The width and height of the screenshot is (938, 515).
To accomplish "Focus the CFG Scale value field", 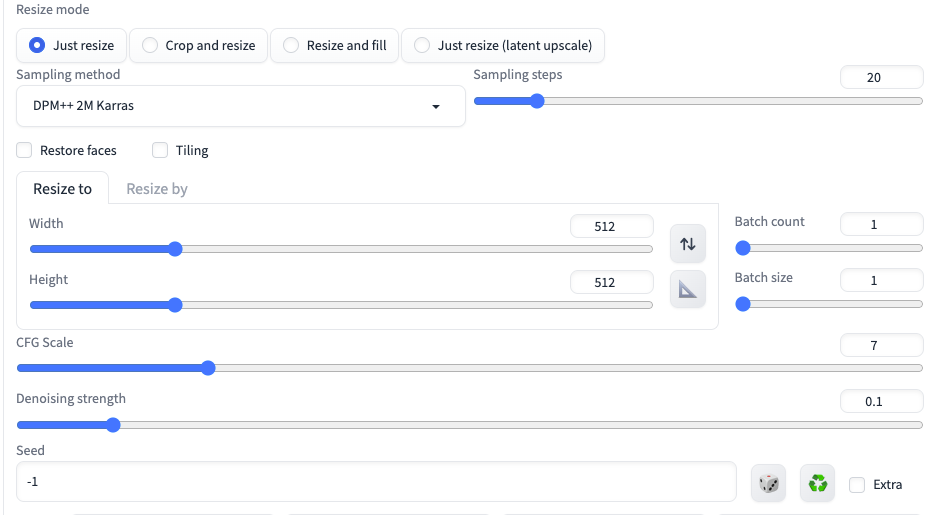I will coord(882,345).
